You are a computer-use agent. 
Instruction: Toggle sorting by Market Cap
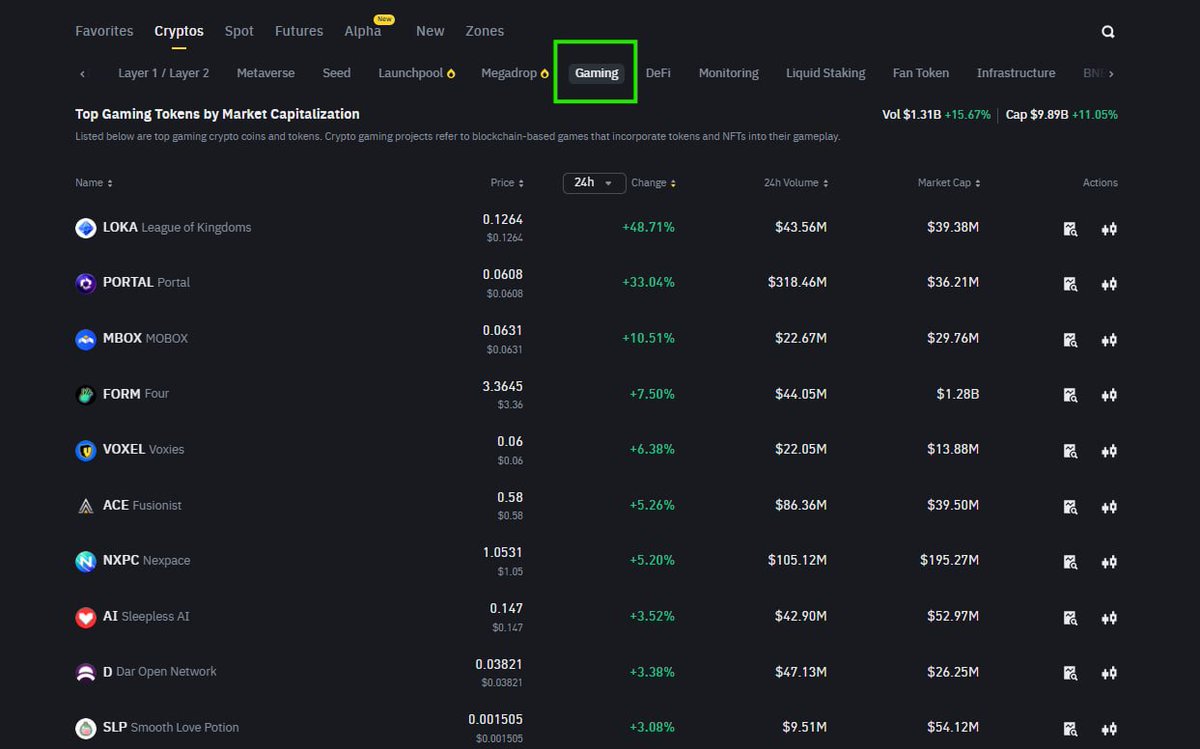coord(948,183)
